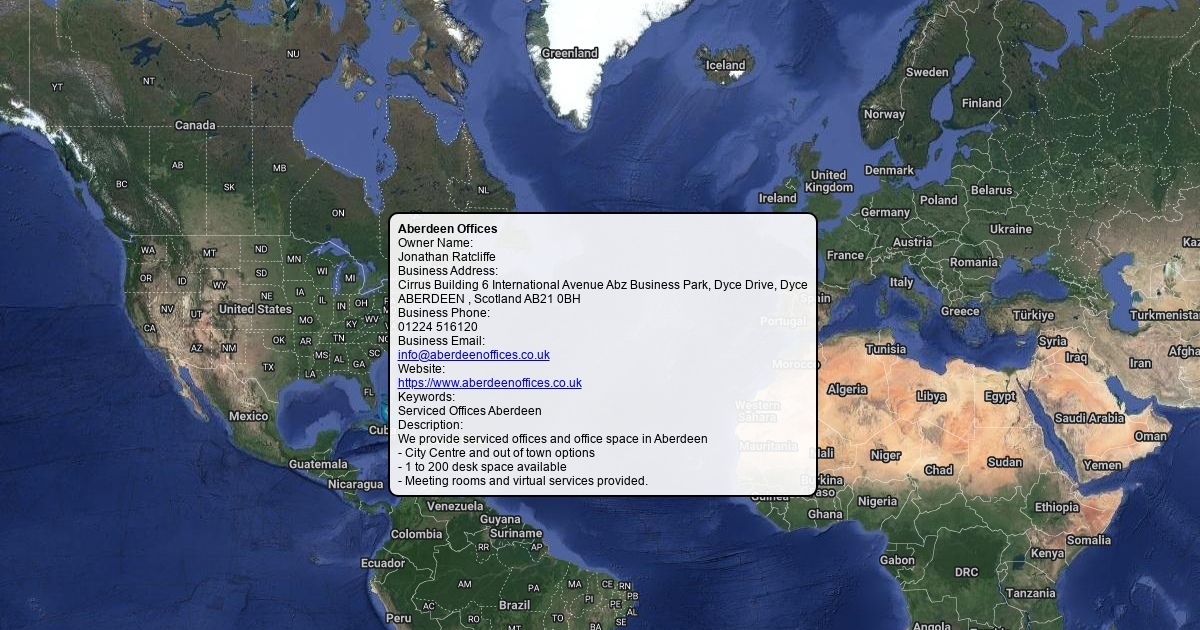Viewport: 1200px width, 630px height.
Task: Click the Libya label on the map
Action: click(x=931, y=396)
